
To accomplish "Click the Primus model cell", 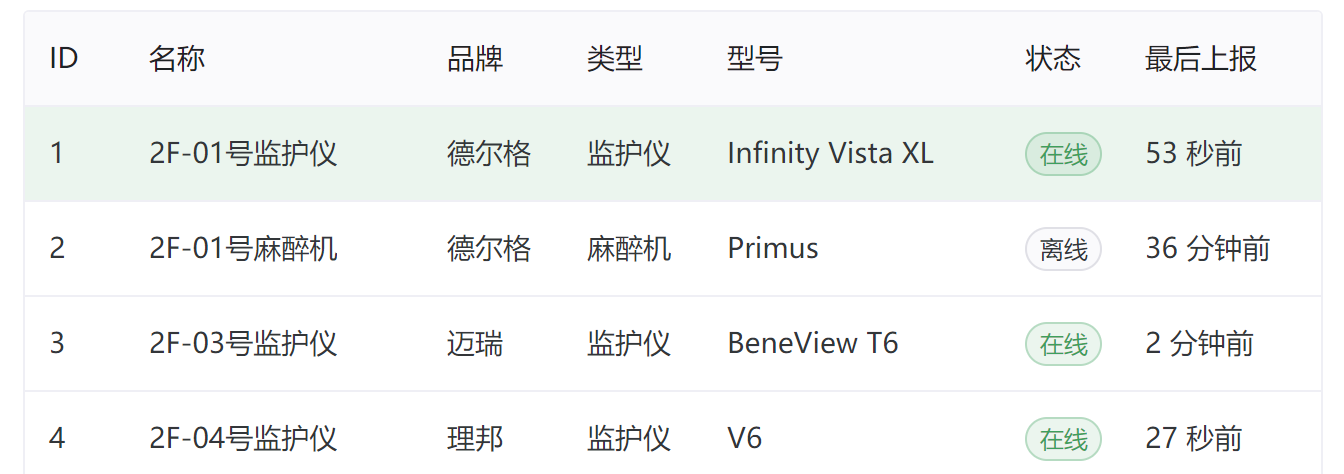I will point(773,248).
